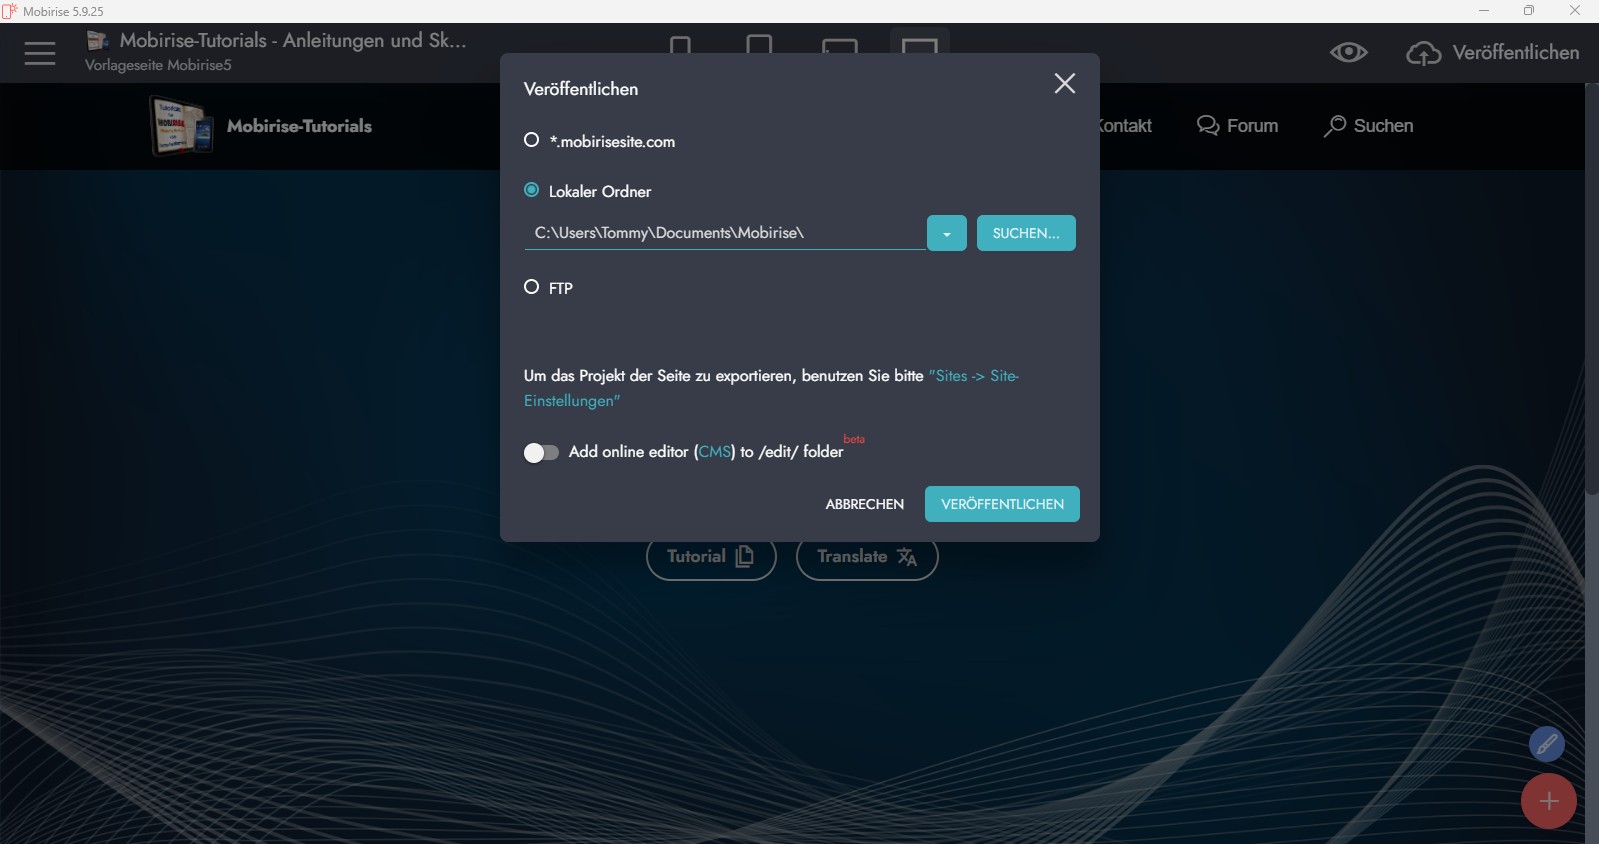Click the blue pencil edit icon
1599x844 pixels.
pos(1546,744)
